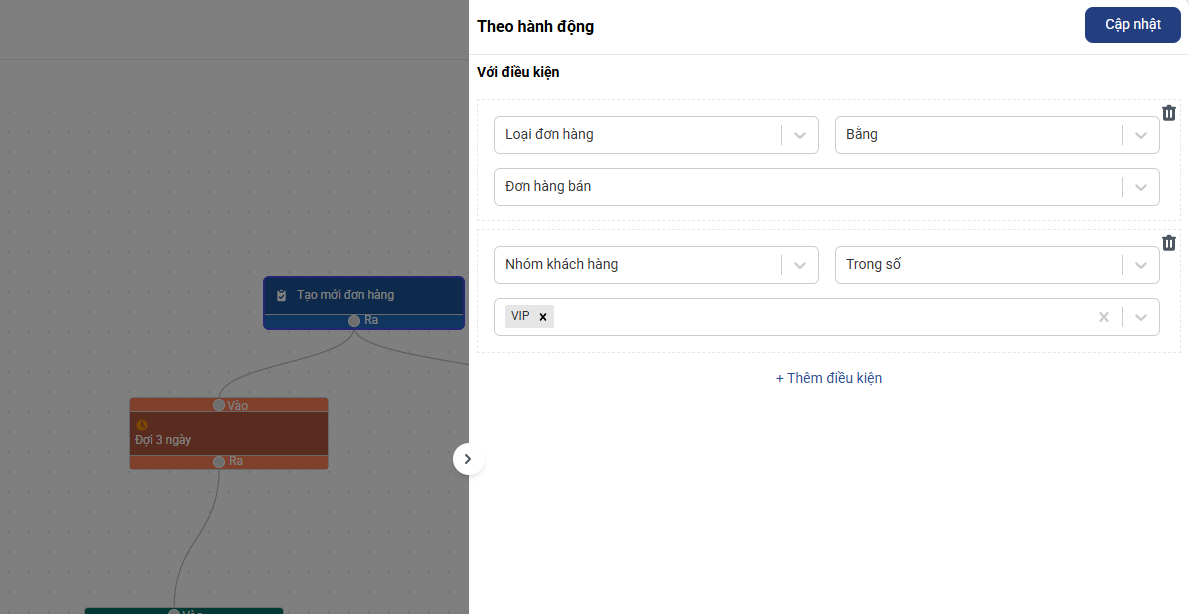Open the Loại đơn hàng dropdown

(799, 135)
